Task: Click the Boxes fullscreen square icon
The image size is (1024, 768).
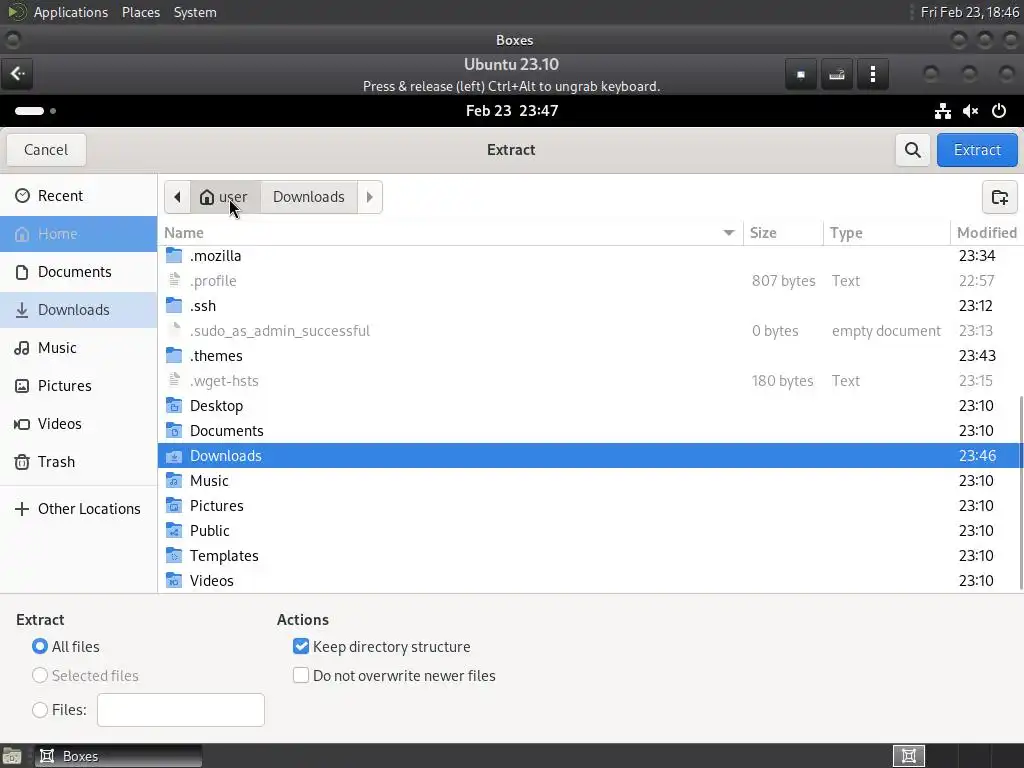Action: [x=801, y=74]
